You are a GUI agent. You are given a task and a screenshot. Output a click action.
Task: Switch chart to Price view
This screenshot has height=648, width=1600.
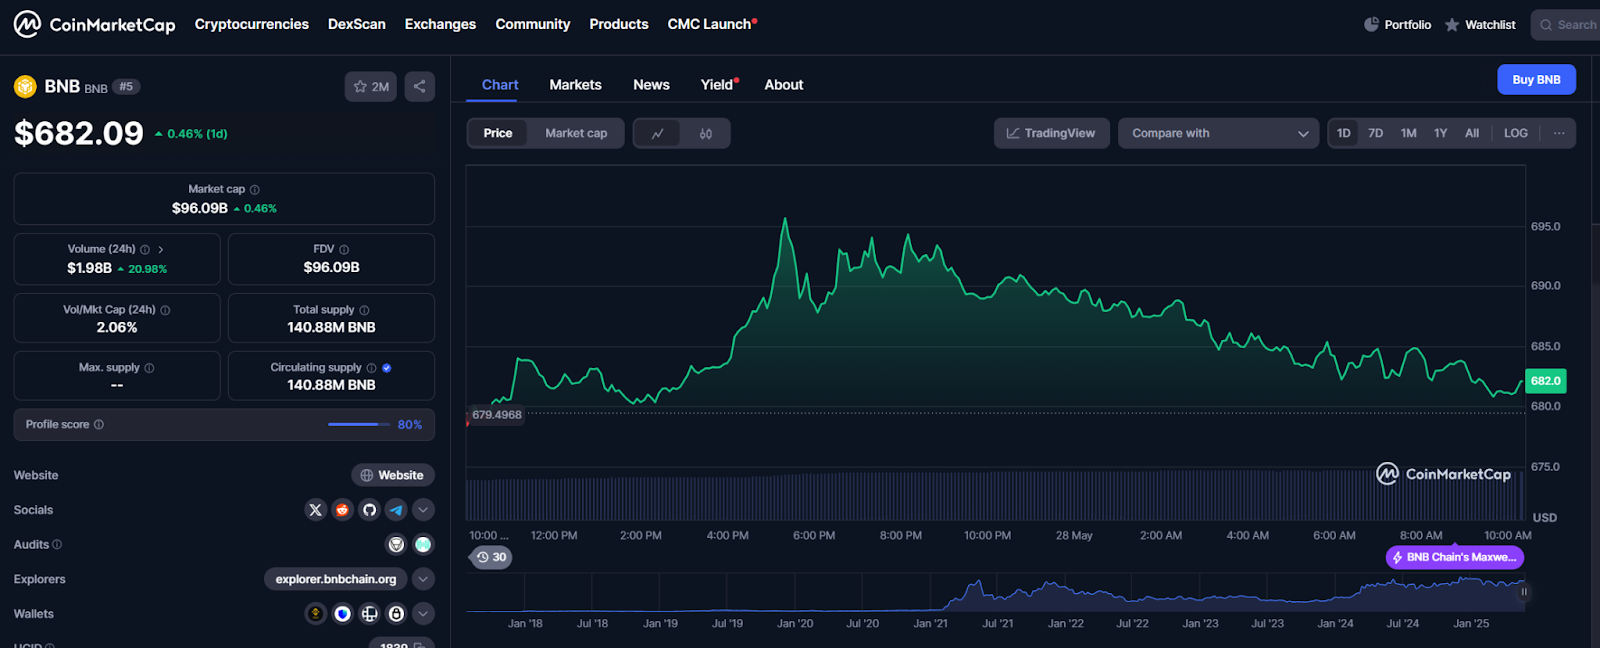pyautogui.click(x=498, y=133)
